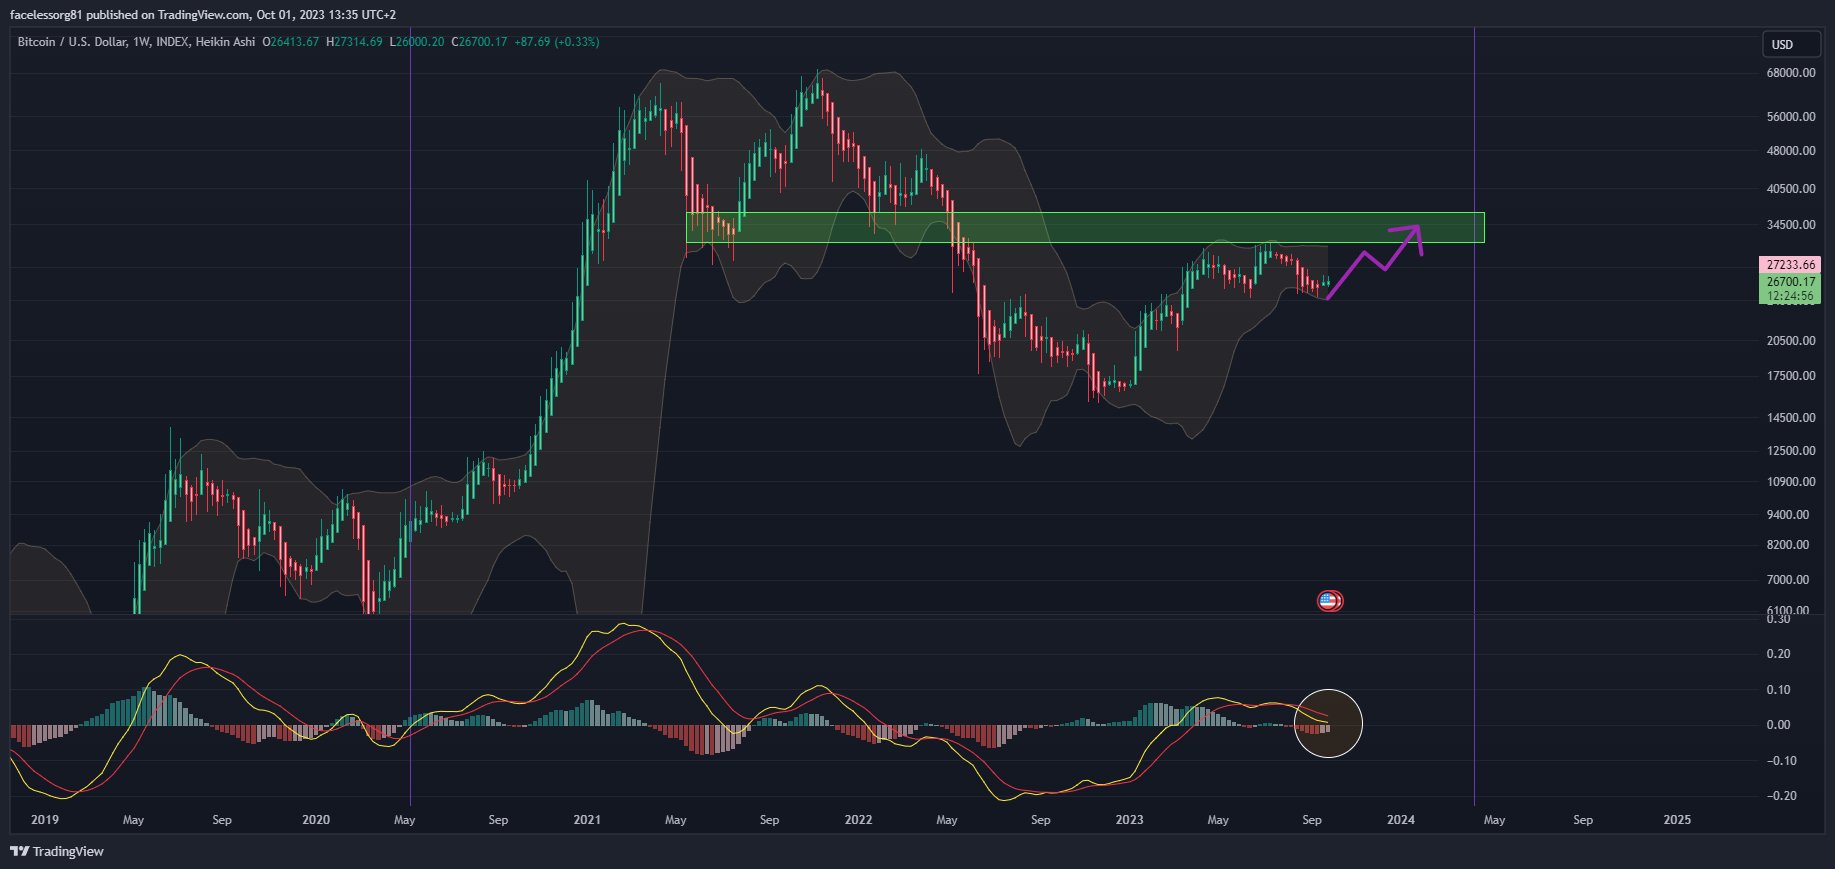Click the 34500.00 level on the price scale

pyautogui.click(x=1790, y=225)
